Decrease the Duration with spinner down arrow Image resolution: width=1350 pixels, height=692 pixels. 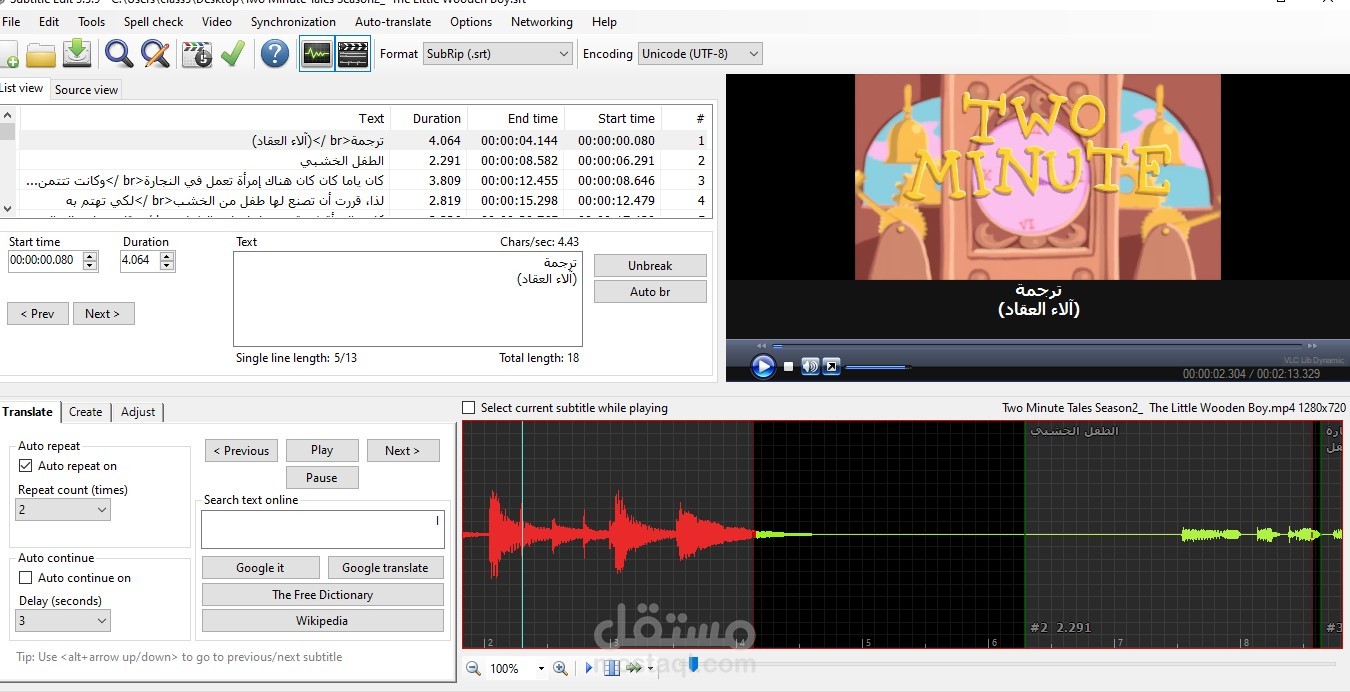(167, 265)
